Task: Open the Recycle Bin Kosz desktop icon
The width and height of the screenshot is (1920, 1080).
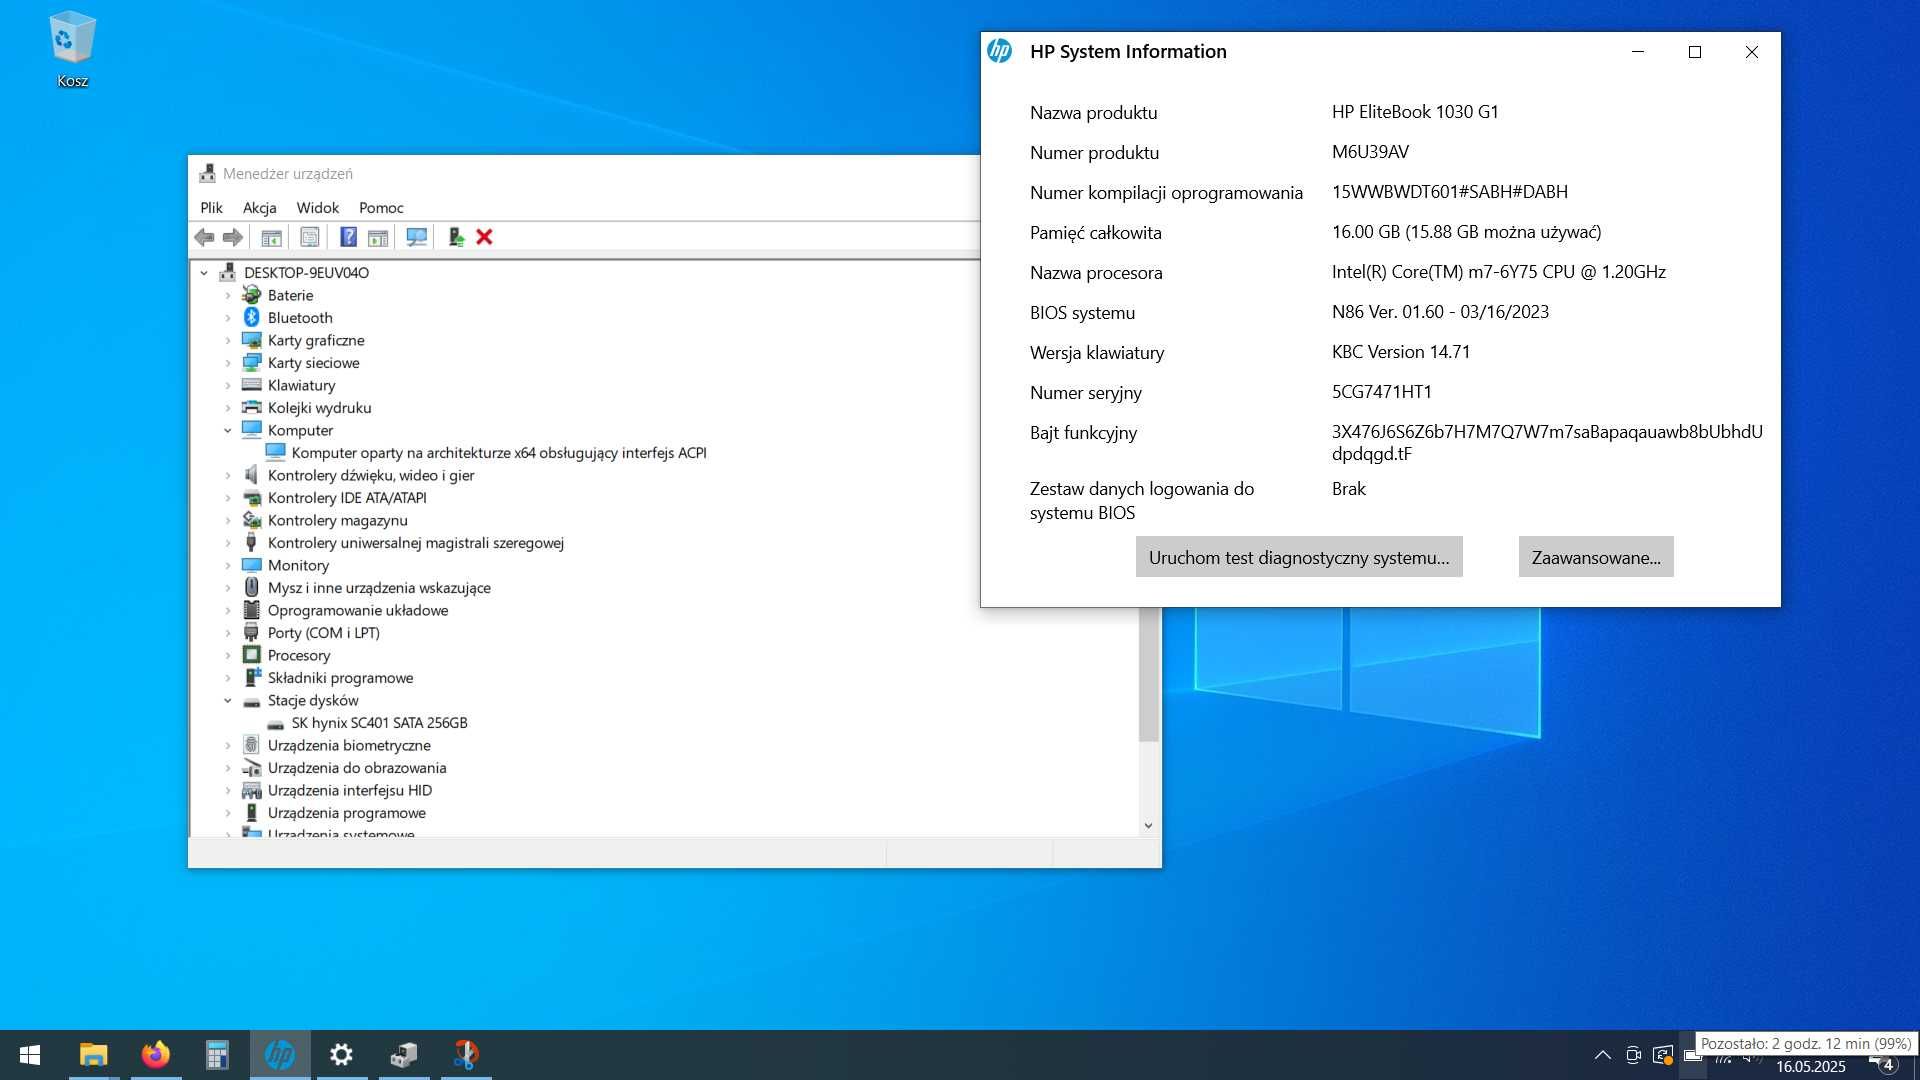Action: [72, 49]
